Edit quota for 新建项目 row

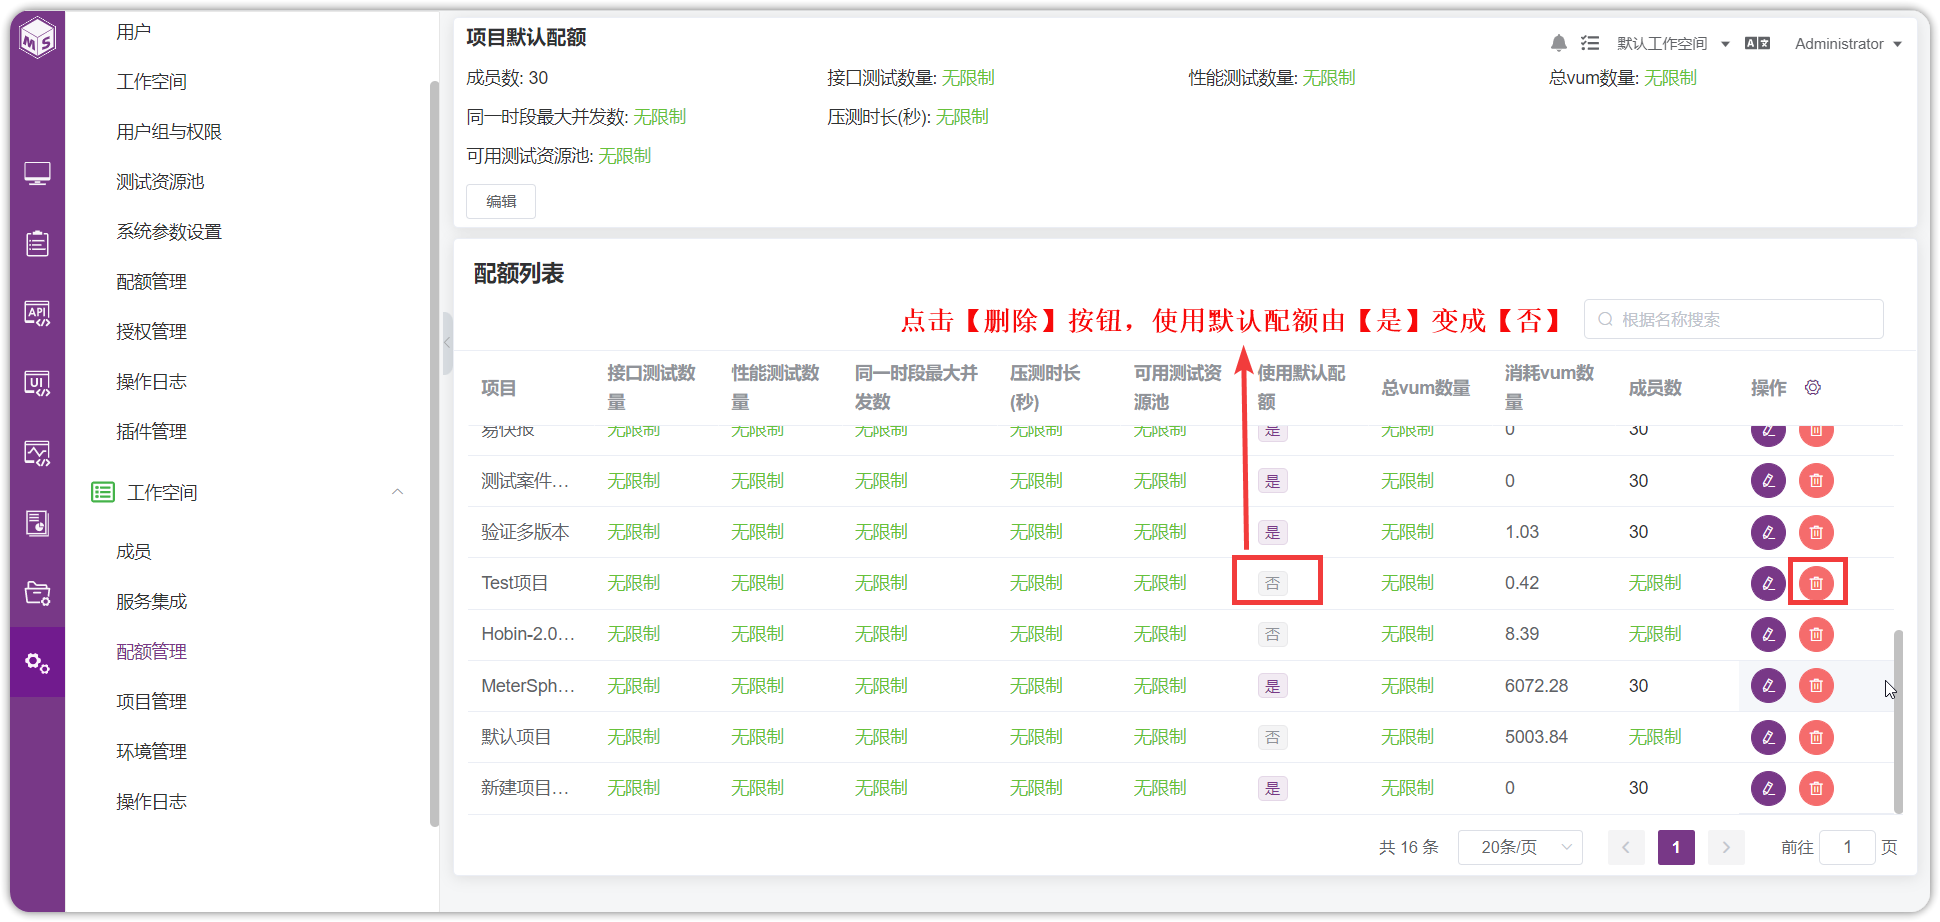tap(1768, 788)
